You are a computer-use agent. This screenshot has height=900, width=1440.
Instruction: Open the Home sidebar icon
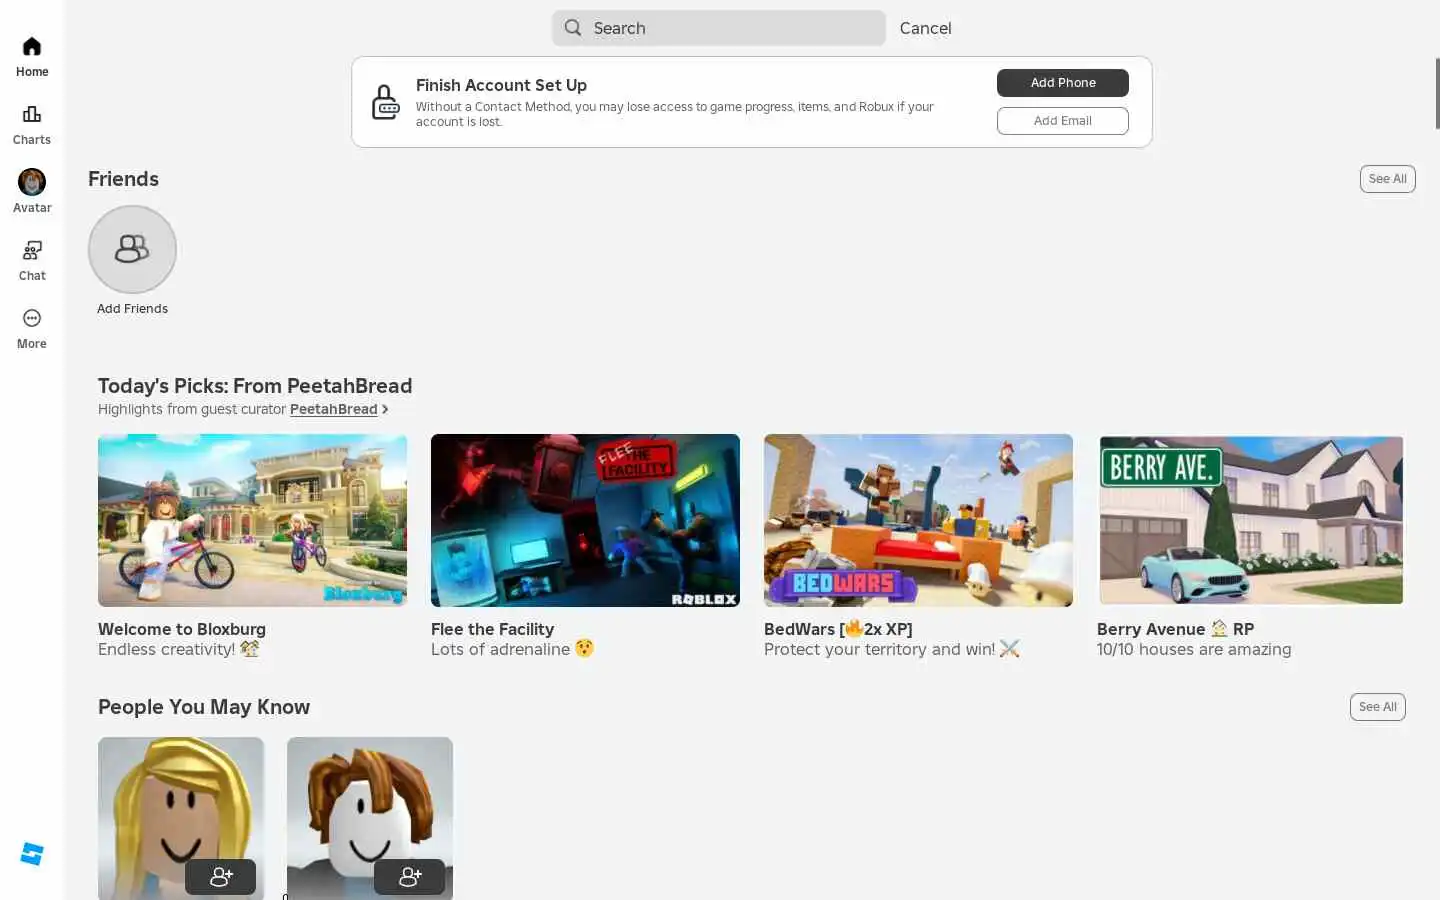tap(32, 47)
